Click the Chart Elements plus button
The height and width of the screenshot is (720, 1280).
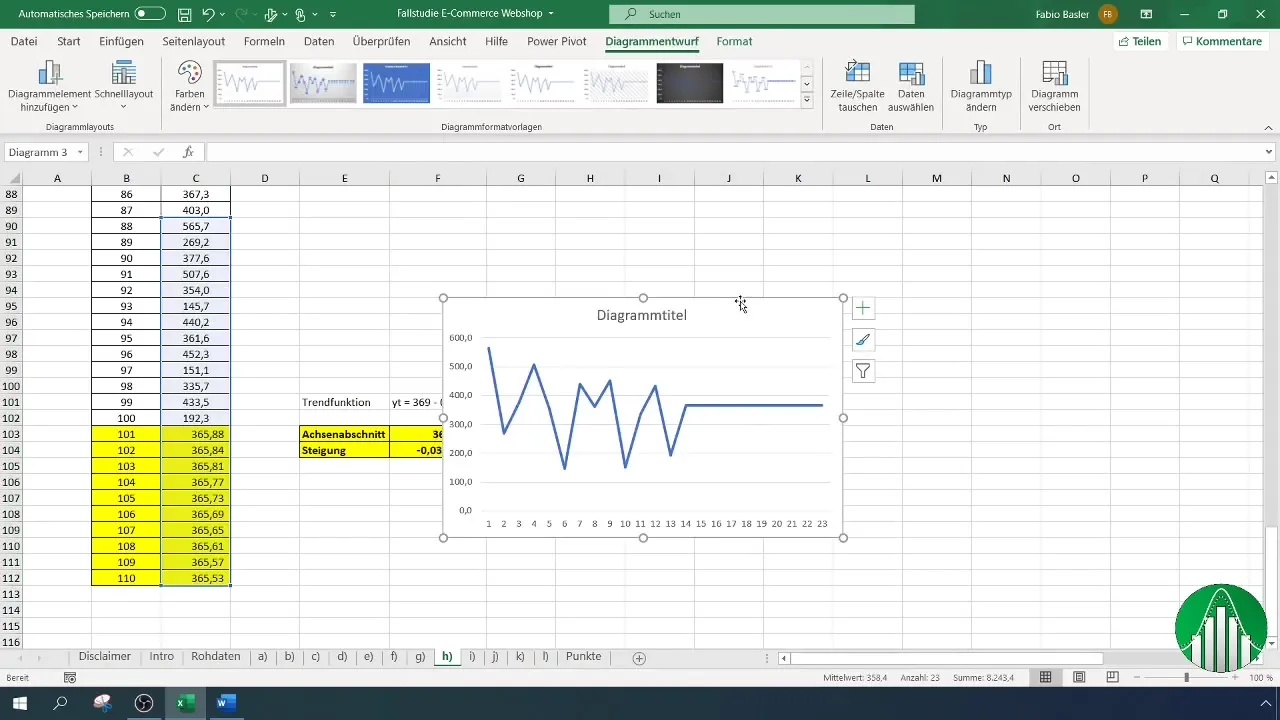(x=863, y=308)
